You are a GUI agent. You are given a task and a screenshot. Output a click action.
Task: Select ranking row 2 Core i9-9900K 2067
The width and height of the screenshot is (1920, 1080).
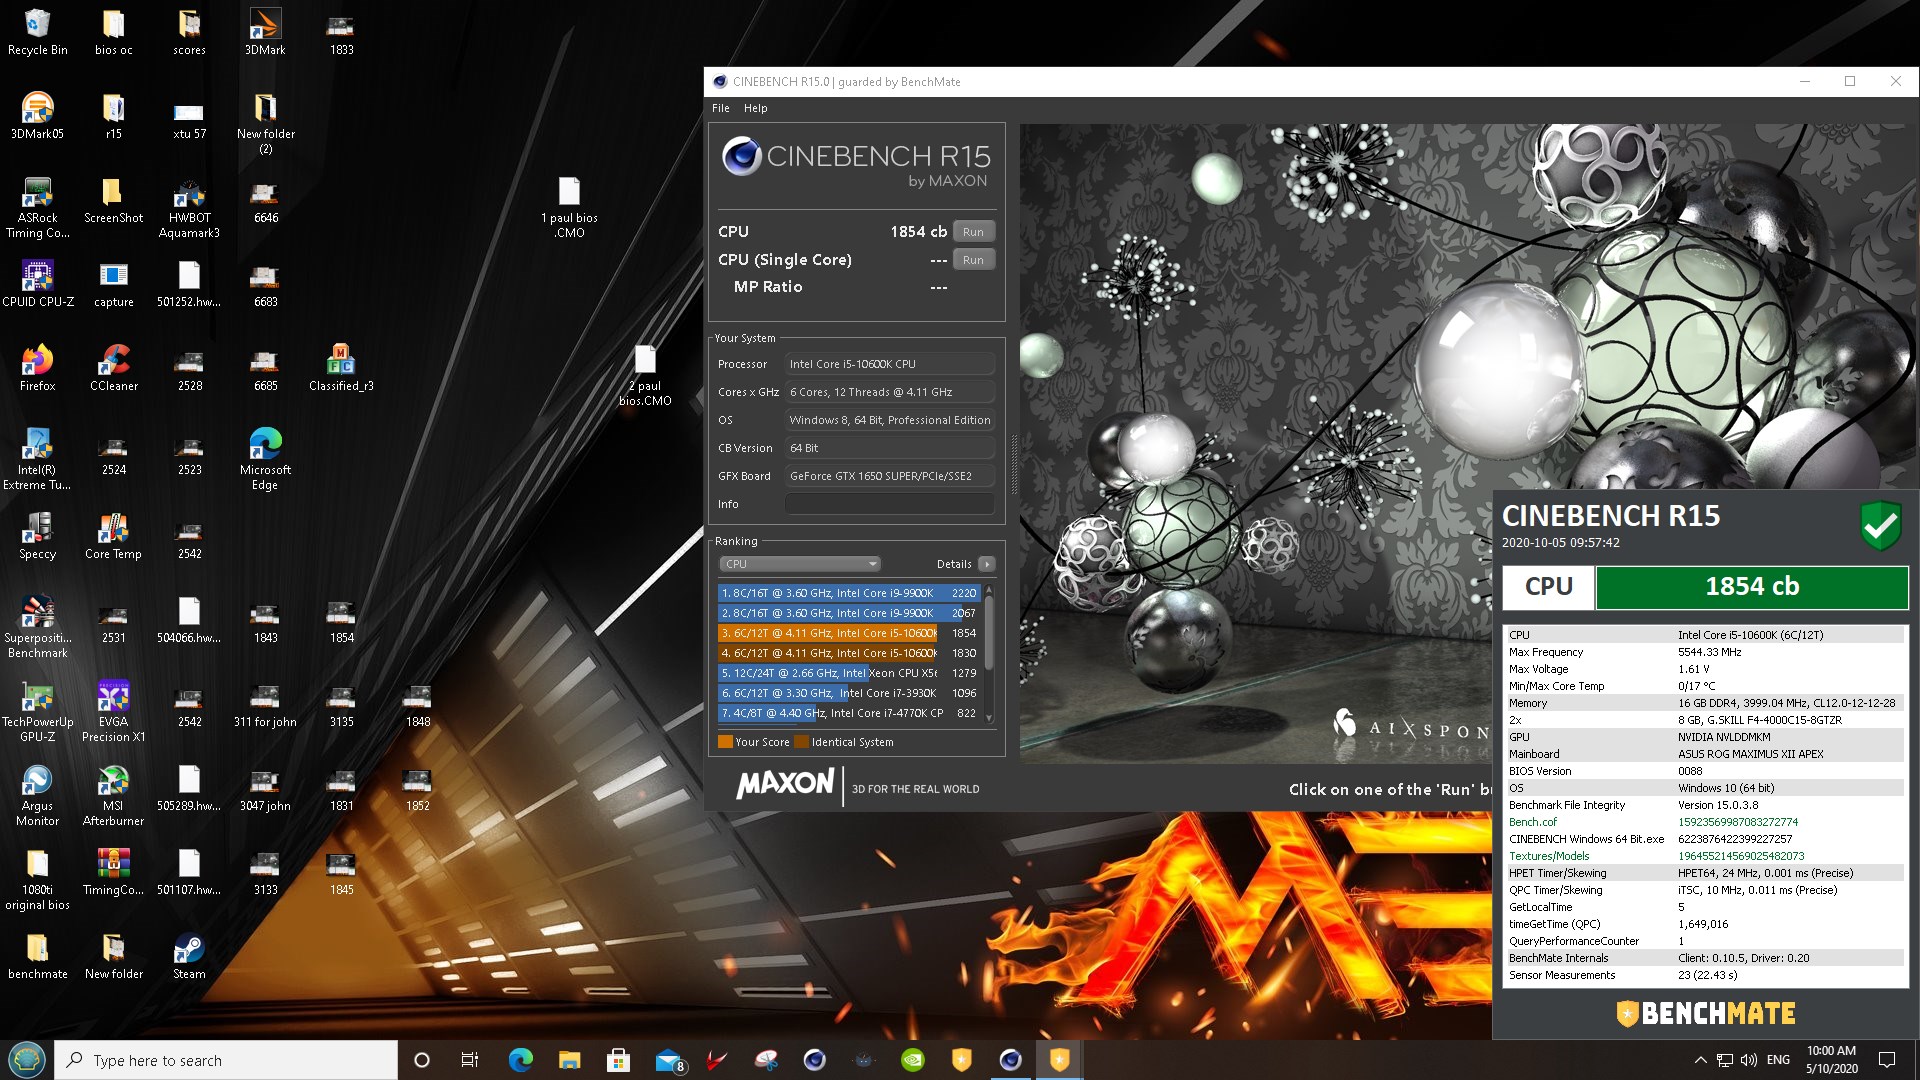click(x=849, y=613)
